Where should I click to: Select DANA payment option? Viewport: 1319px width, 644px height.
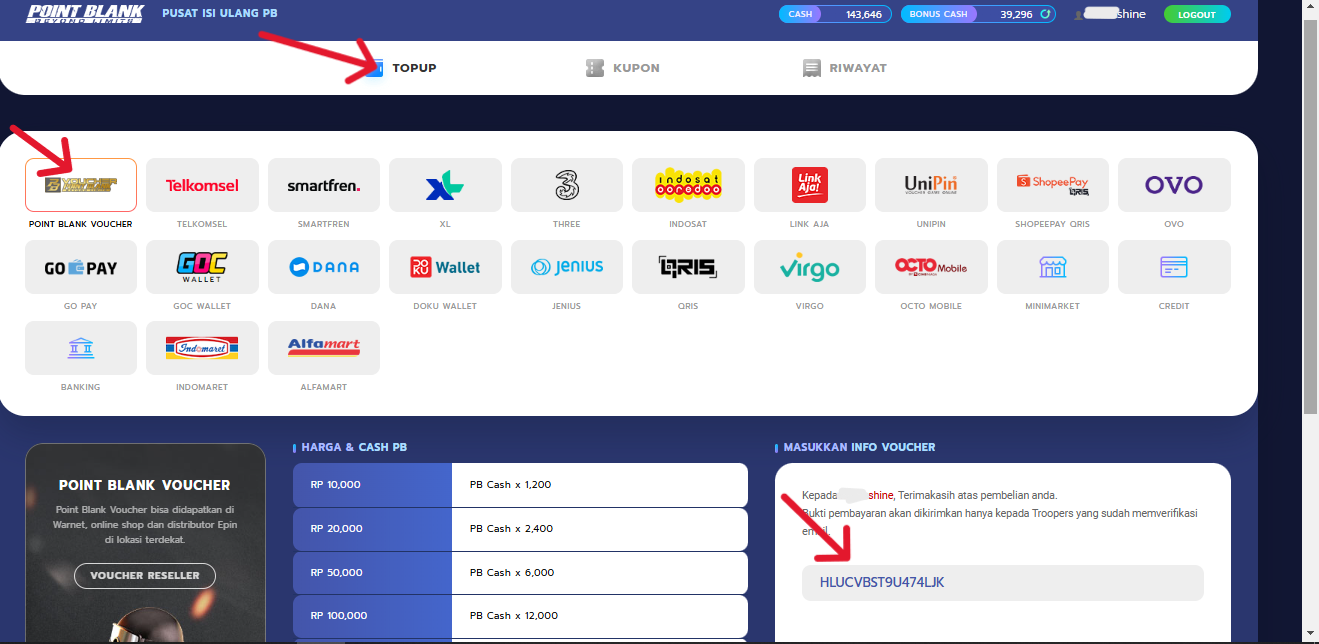coord(324,267)
